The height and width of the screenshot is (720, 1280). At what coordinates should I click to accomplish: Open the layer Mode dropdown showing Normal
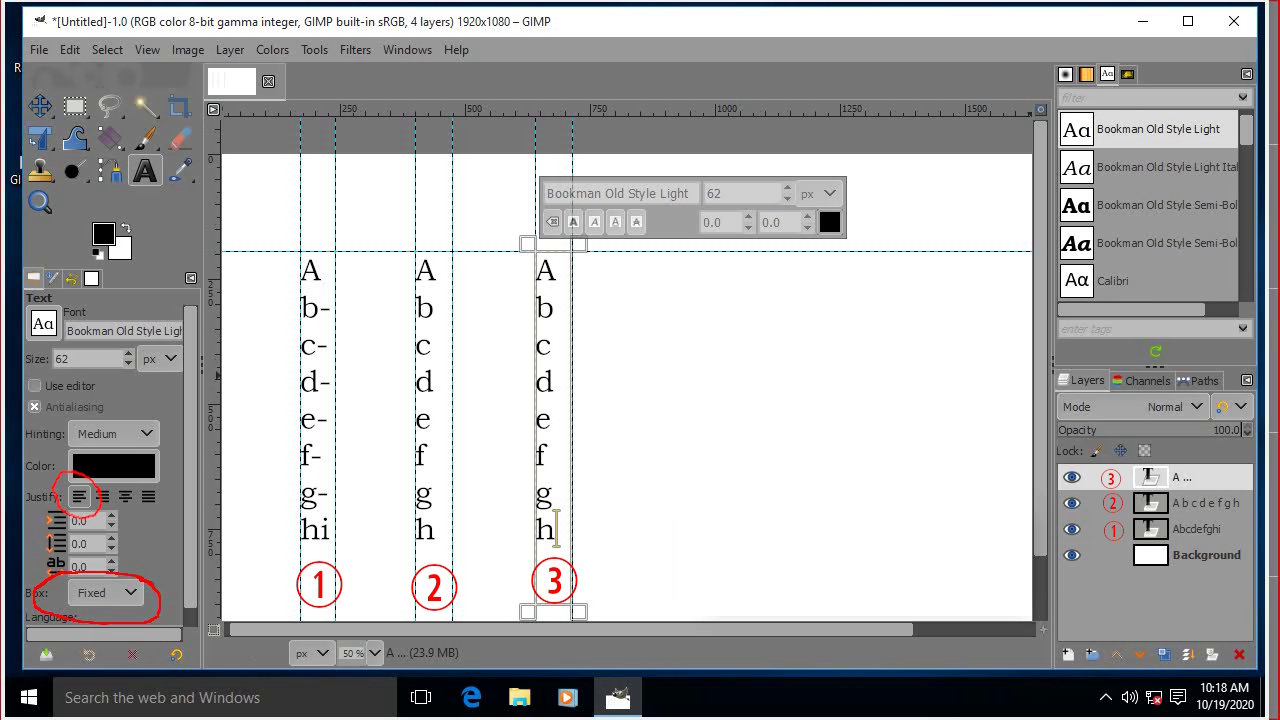tap(1133, 407)
